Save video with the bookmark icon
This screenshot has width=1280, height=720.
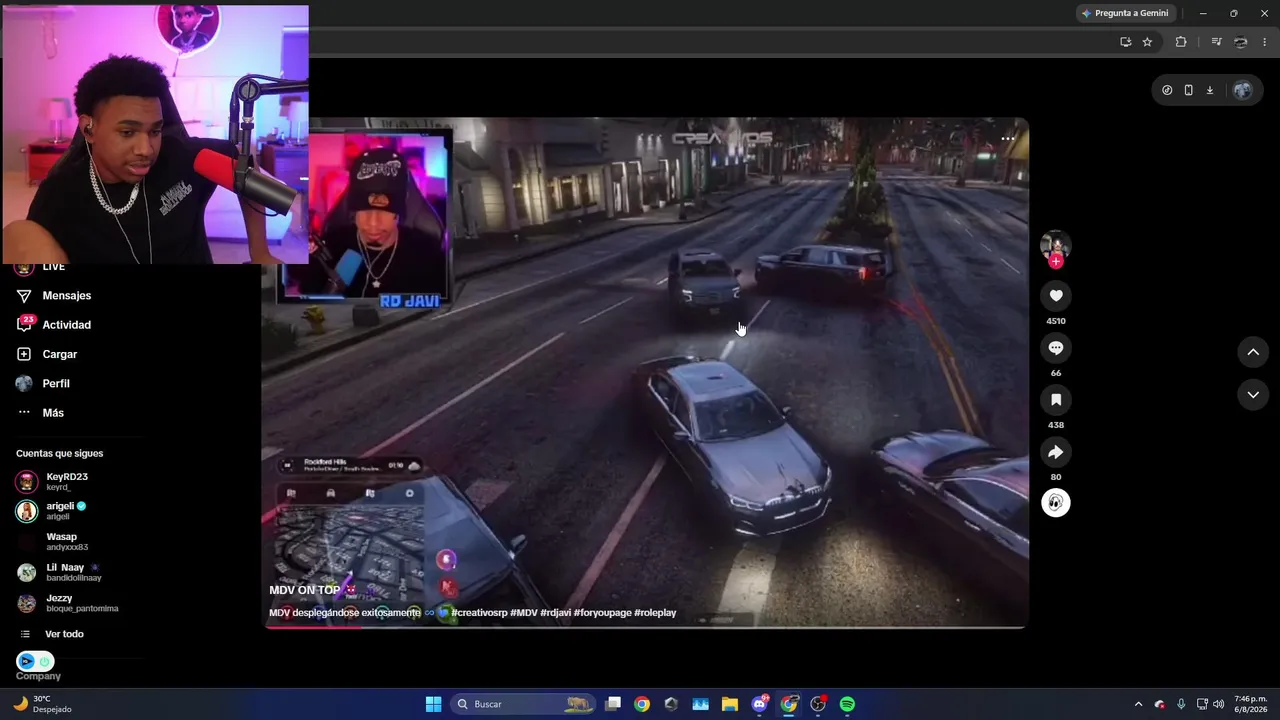[1055, 400]
